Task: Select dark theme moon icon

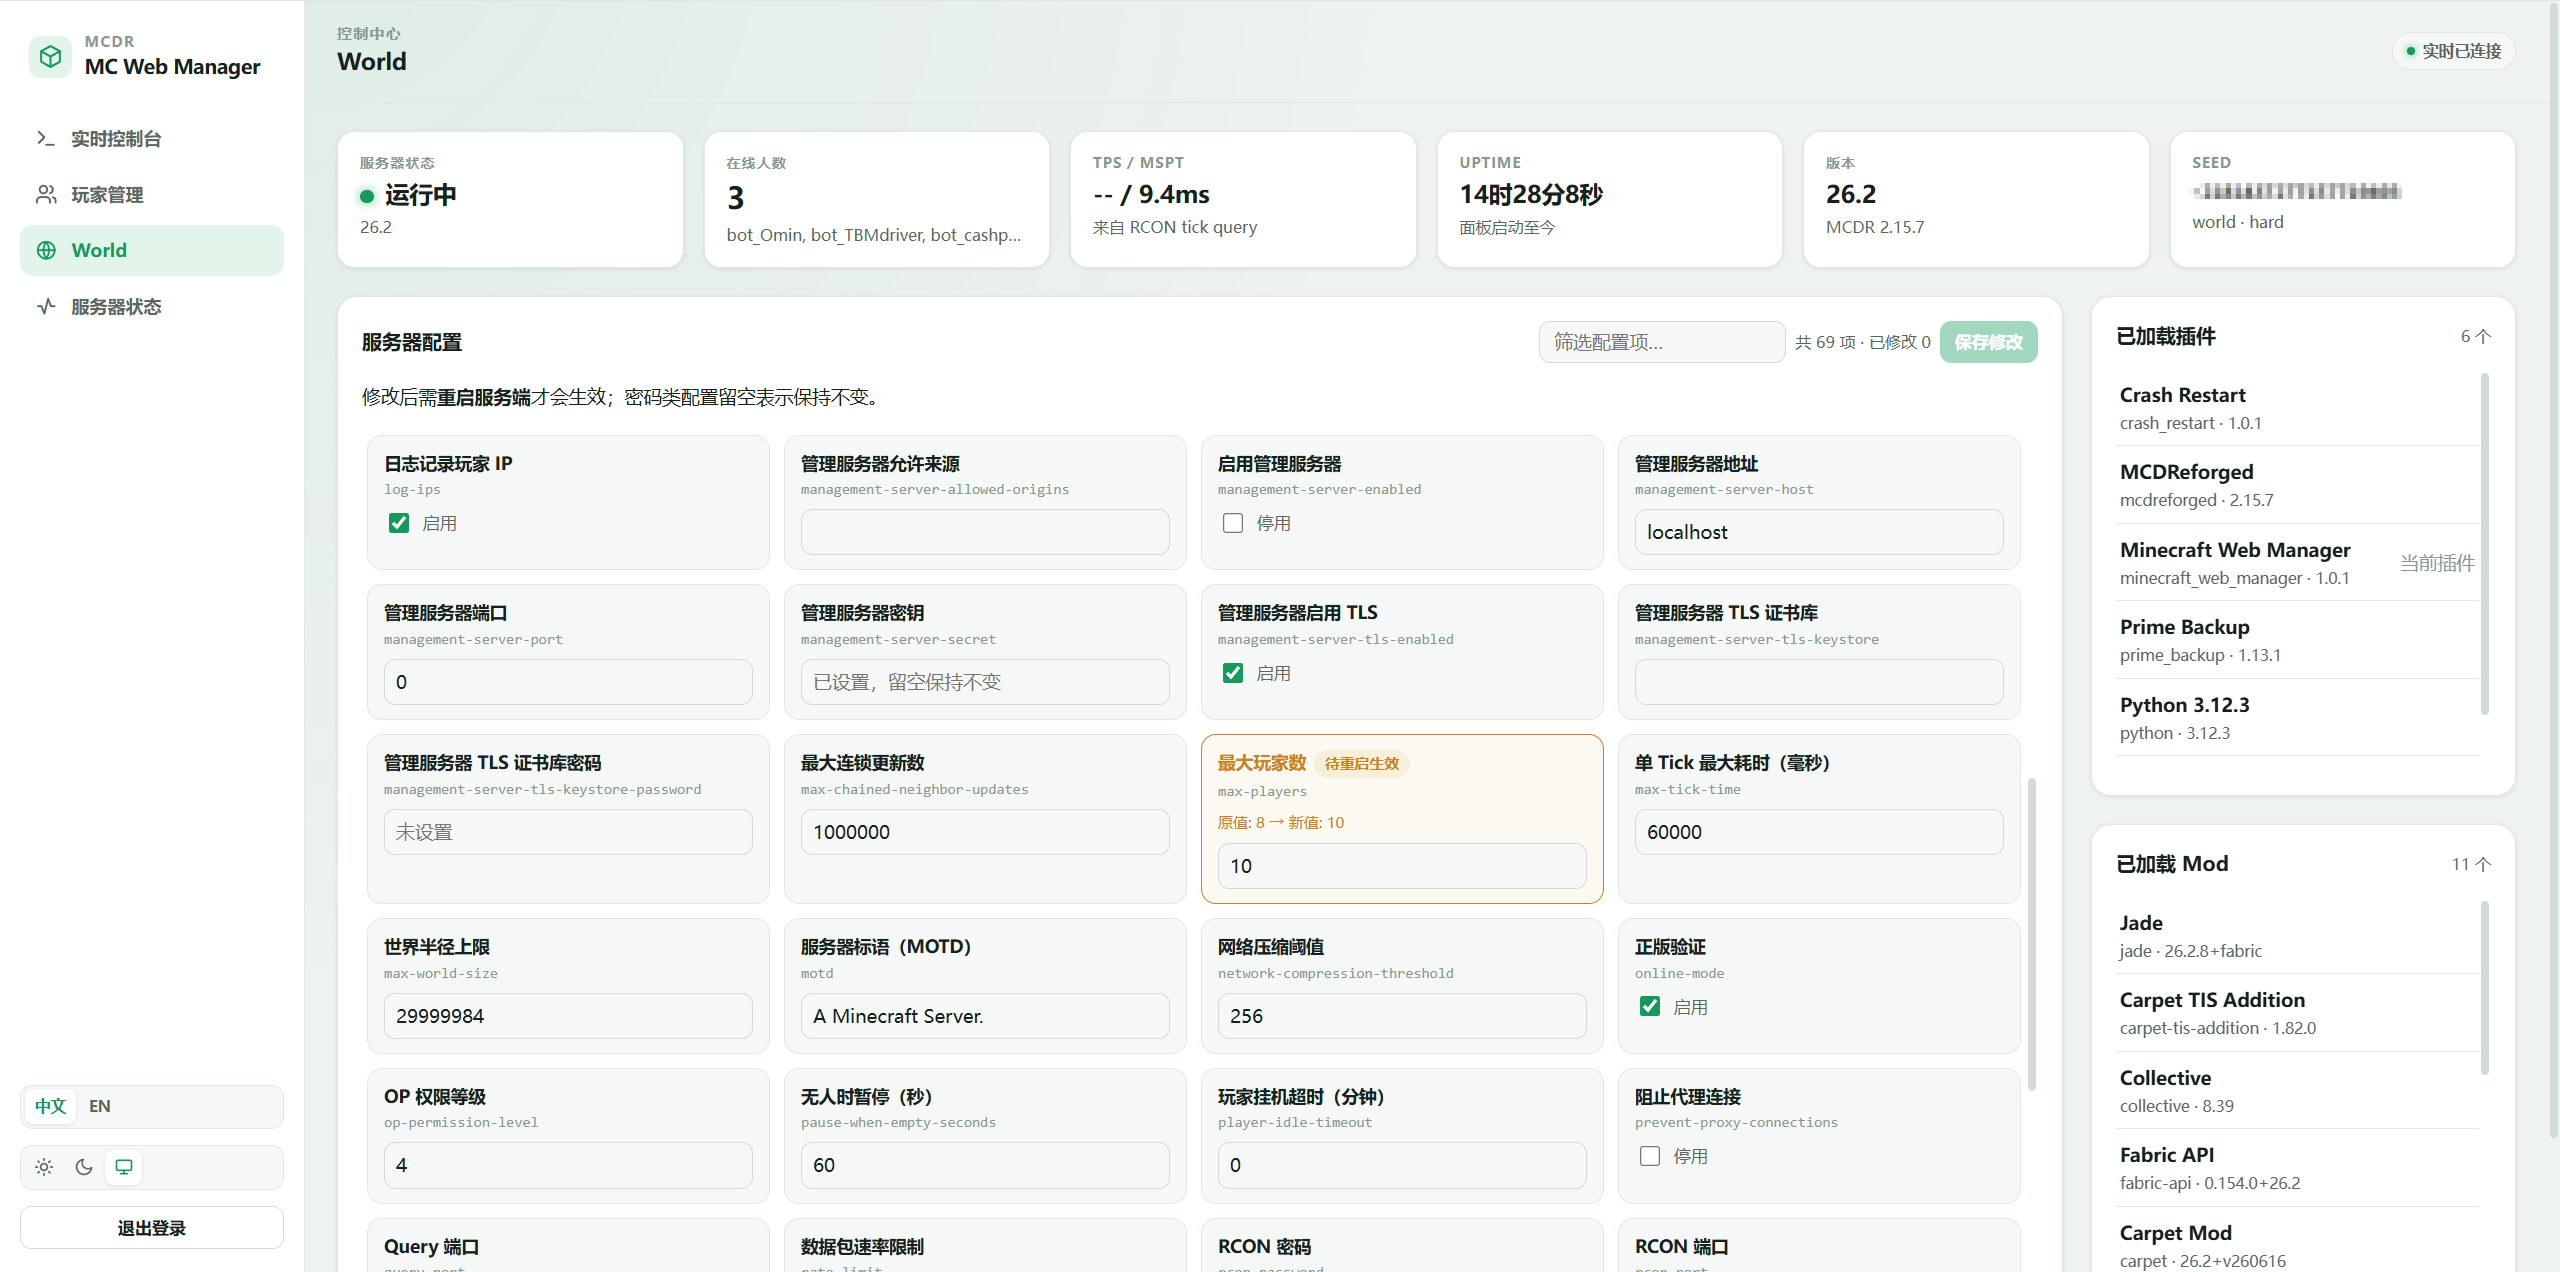Action: point(84,1167)
